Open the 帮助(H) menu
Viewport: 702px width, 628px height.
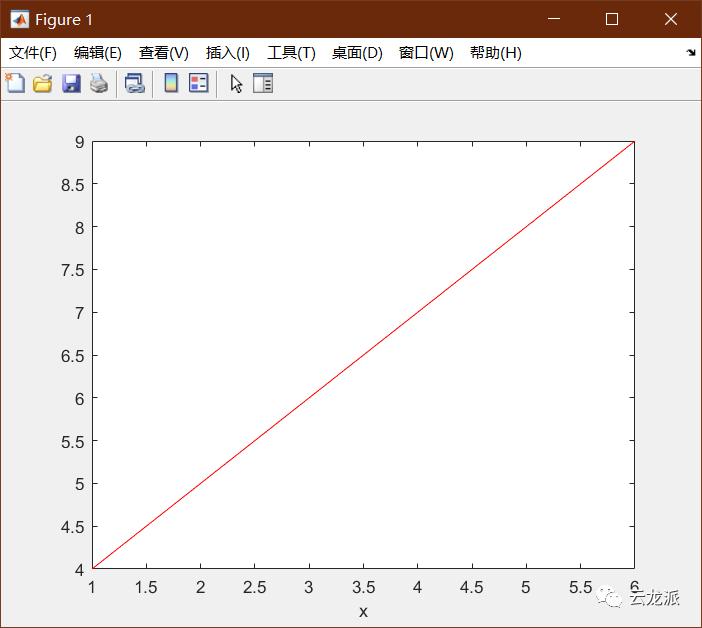(496, 53)
